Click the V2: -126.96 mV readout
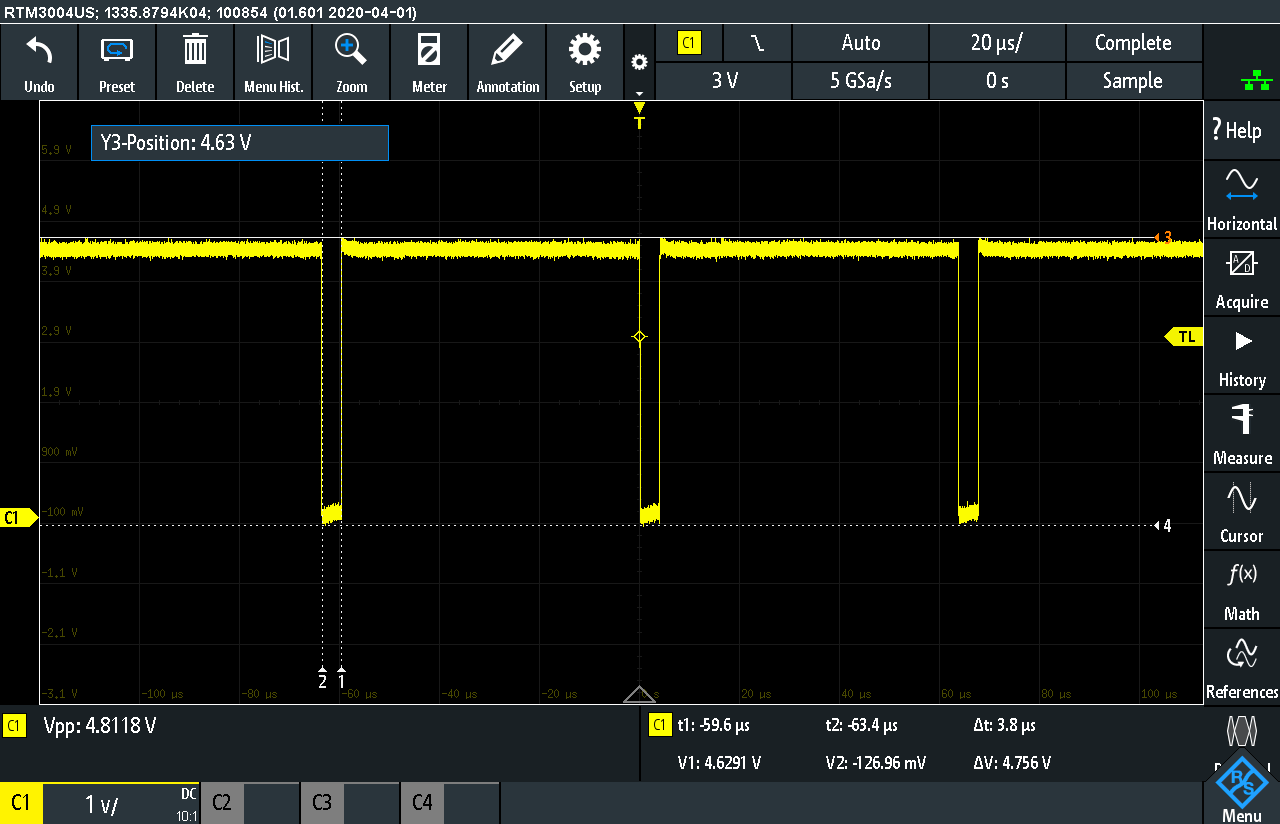 click(x=876, y=763)
